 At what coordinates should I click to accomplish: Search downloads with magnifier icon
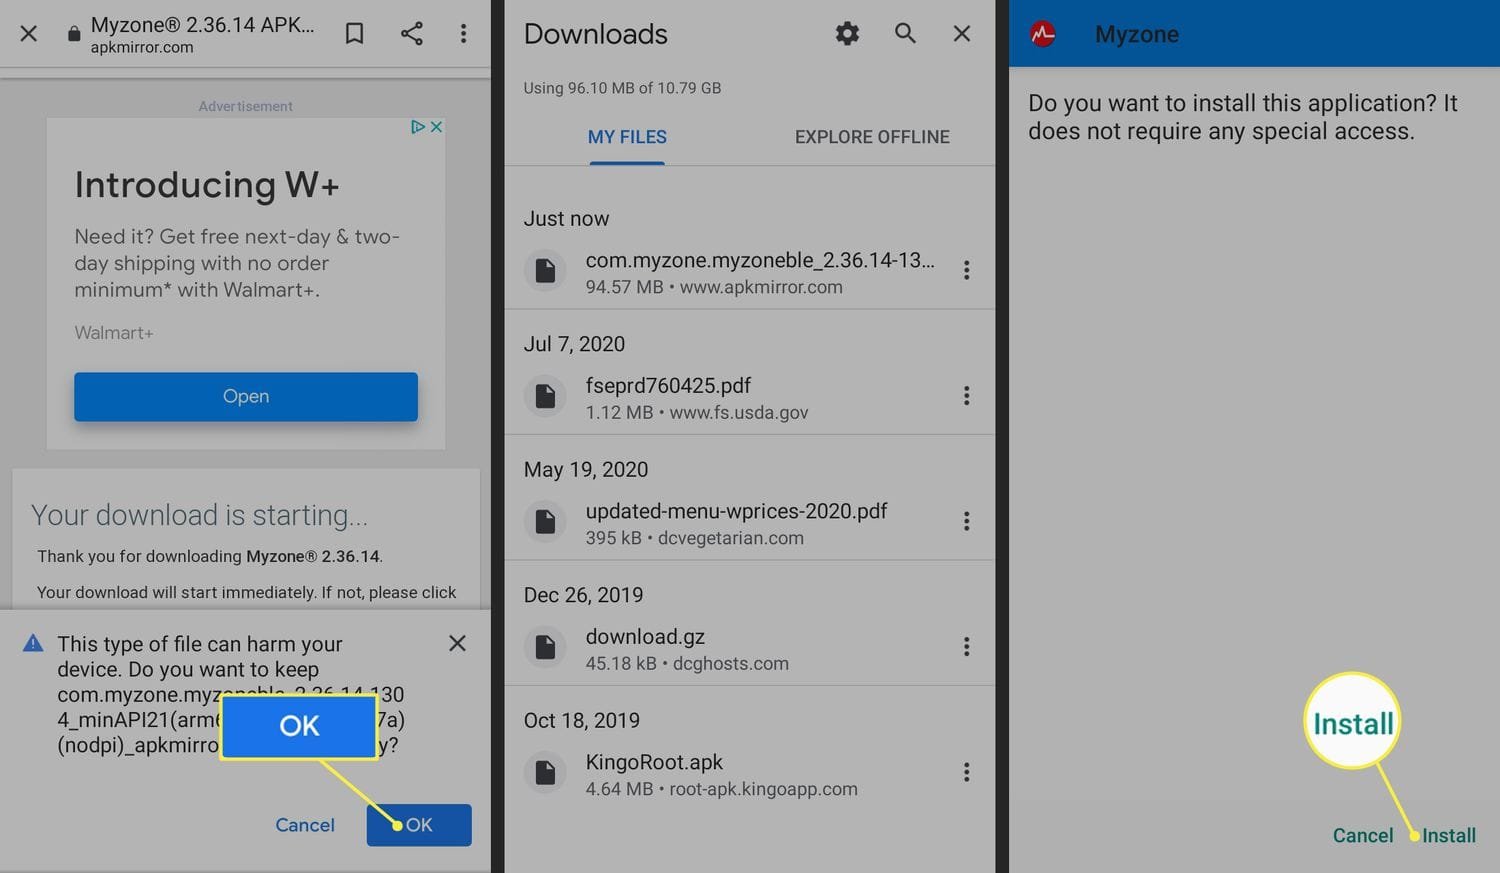(905, 34)
